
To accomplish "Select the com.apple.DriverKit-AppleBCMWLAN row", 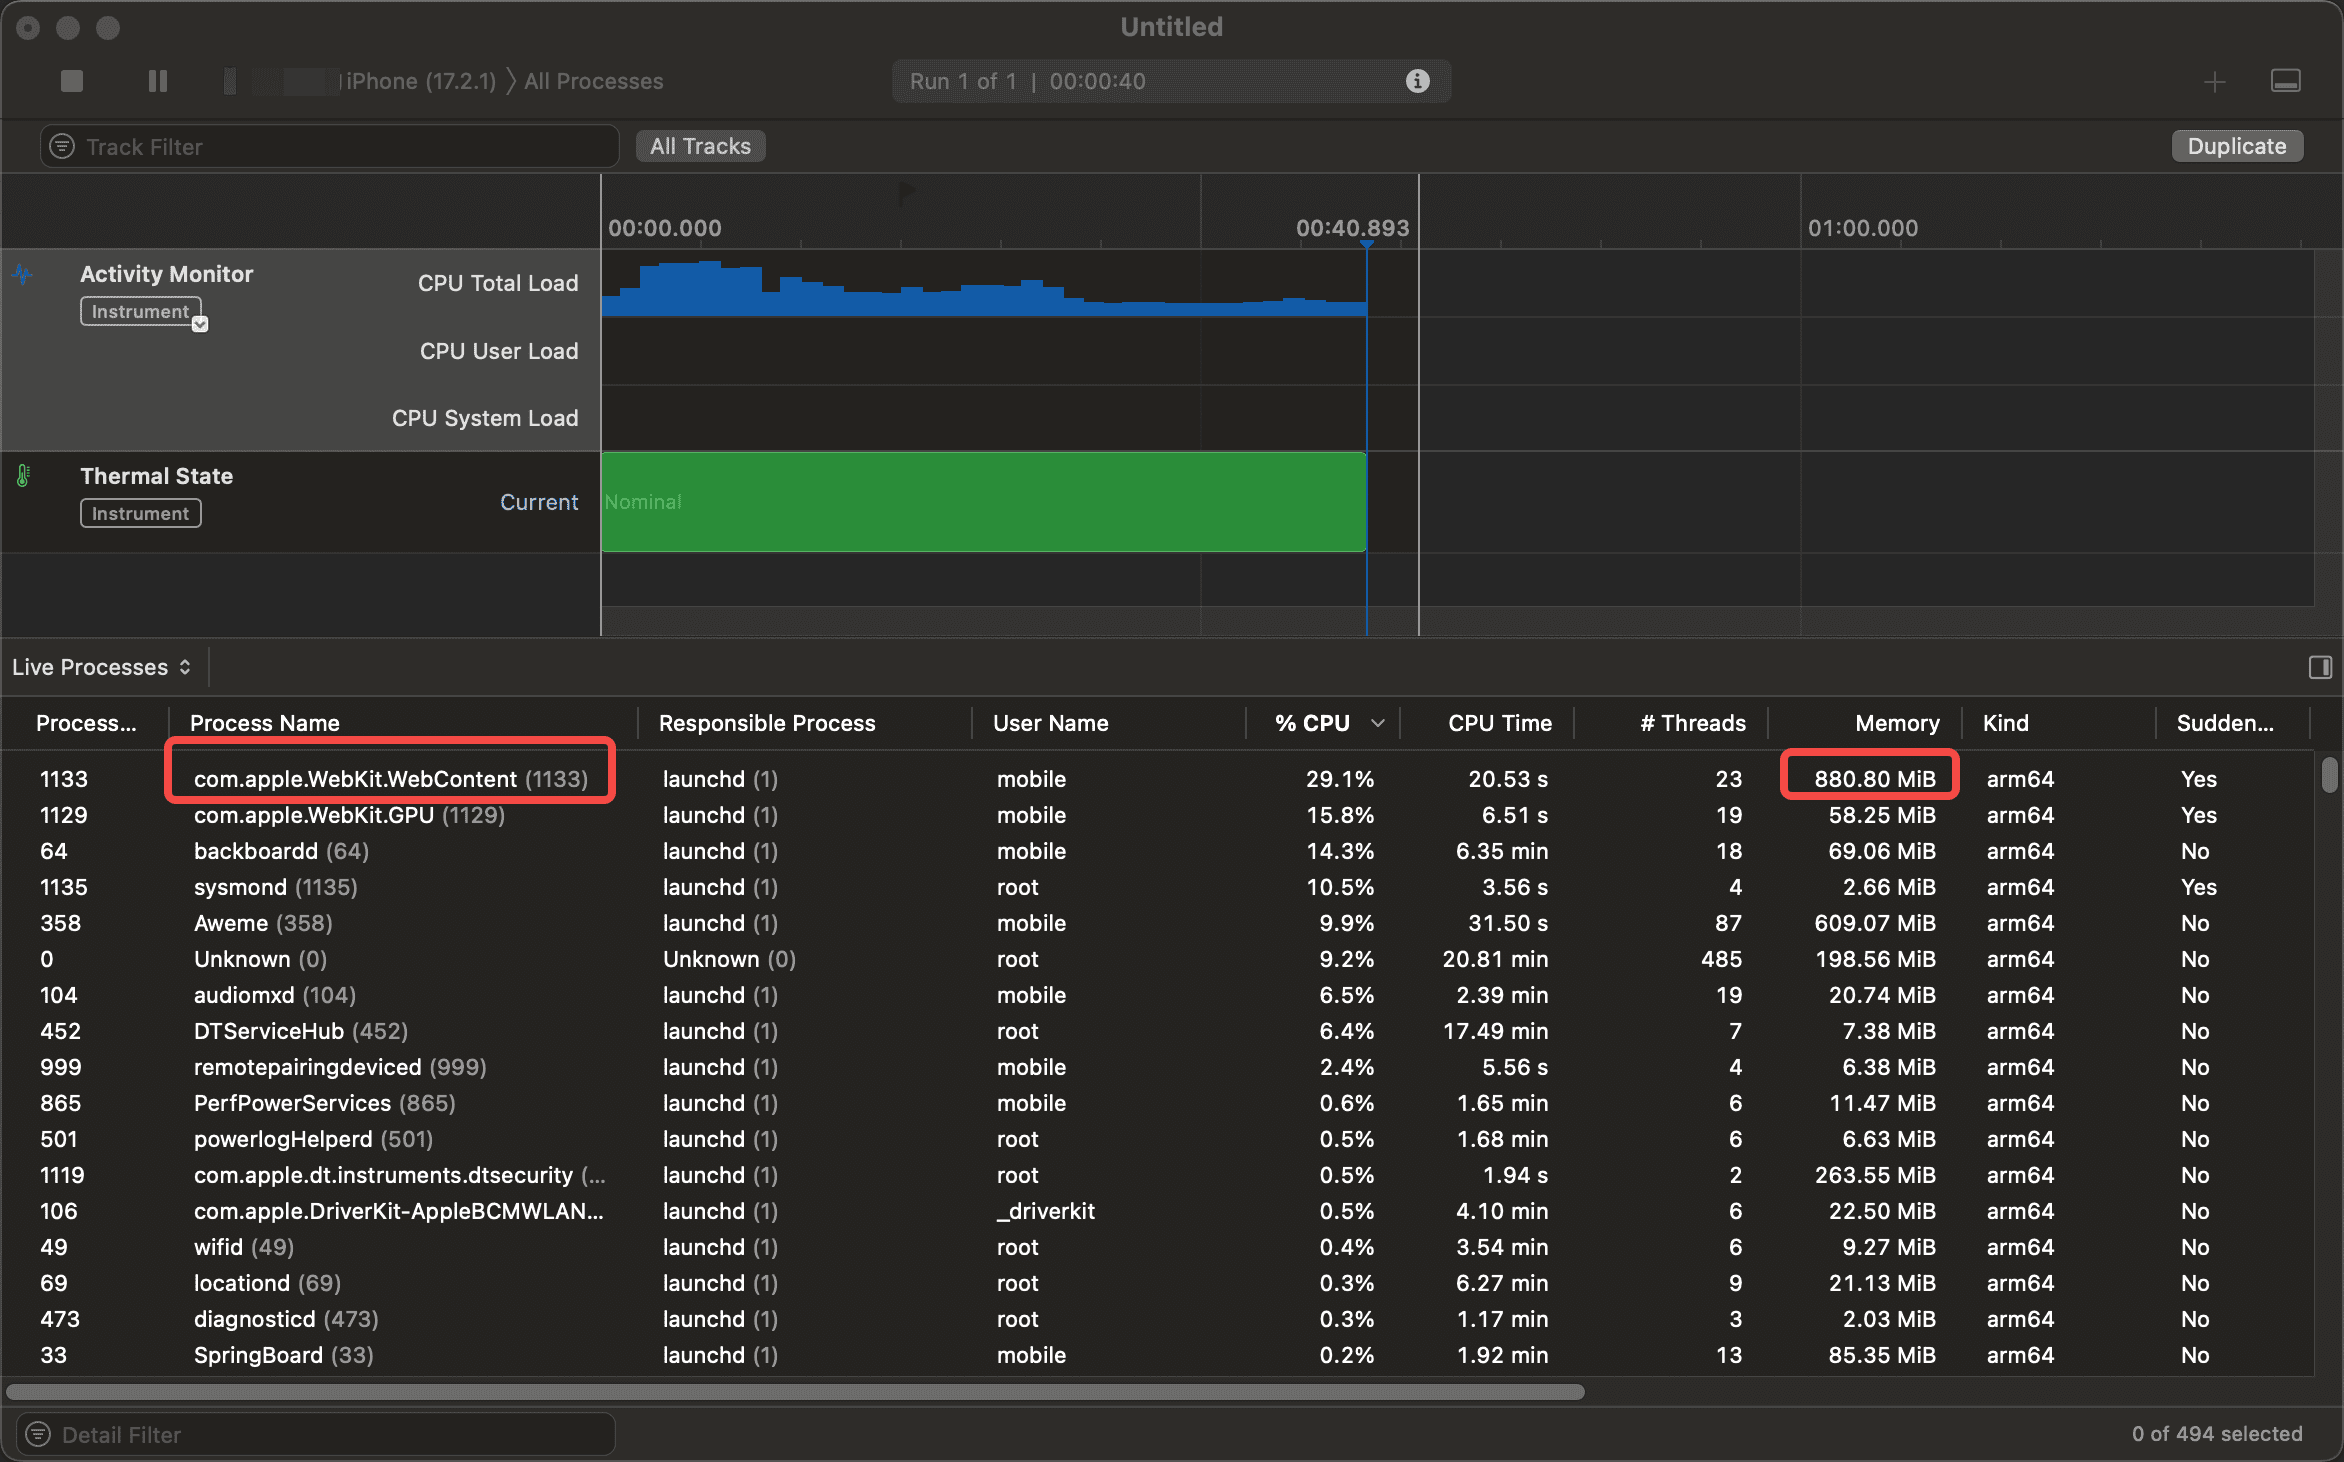I will [x=1157, y=1211].
